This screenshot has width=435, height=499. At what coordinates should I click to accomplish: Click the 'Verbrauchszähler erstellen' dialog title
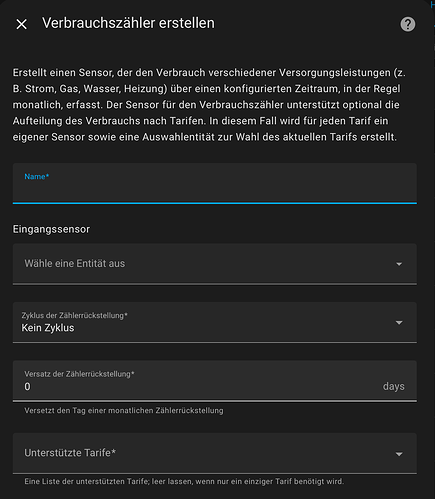(128, 23)
